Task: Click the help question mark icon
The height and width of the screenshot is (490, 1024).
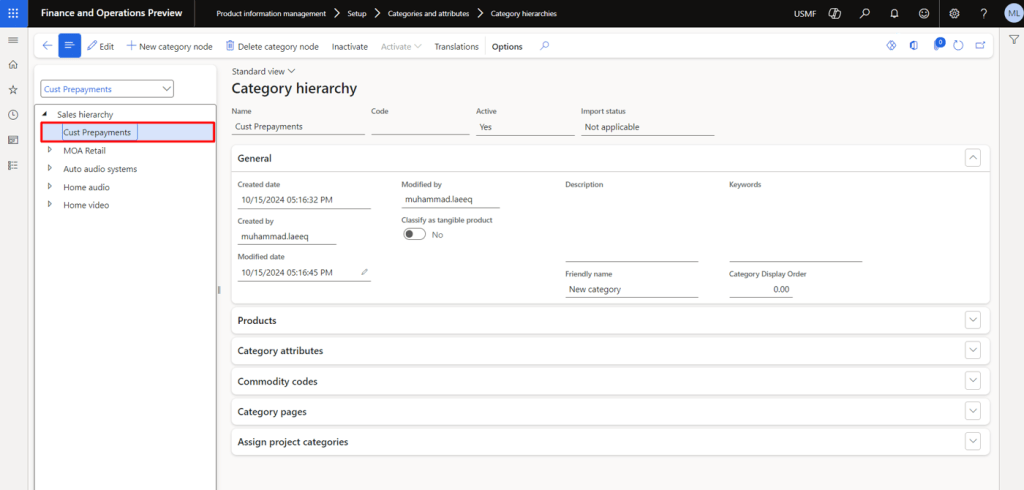Action: click(983, 13)
